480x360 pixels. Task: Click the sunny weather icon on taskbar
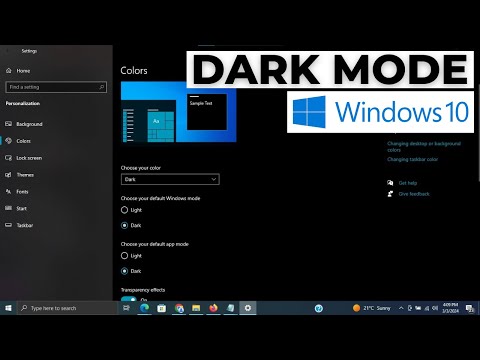click(356, 308)
